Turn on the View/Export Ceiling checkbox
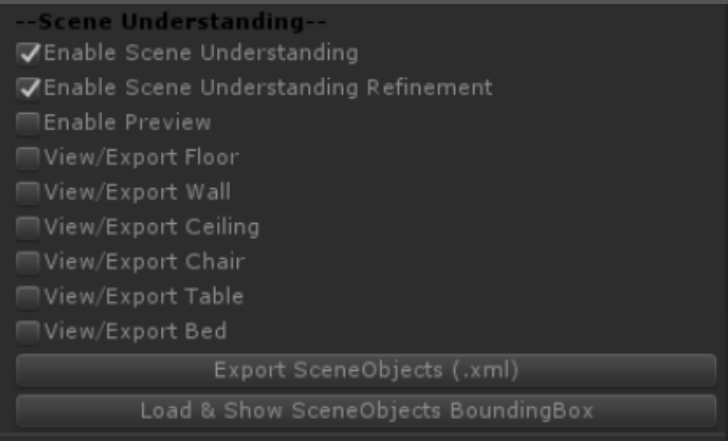Image resolution: width=728 pixels, height=441 pixels. tap(29, 227)
